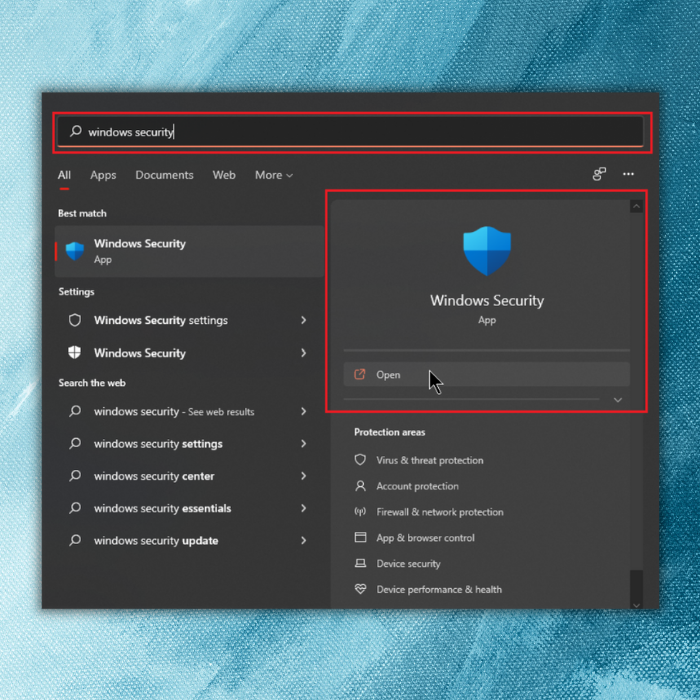The image size is (700, 700).
Task: Switch to the All tab
Action: [x=64, y=175]
